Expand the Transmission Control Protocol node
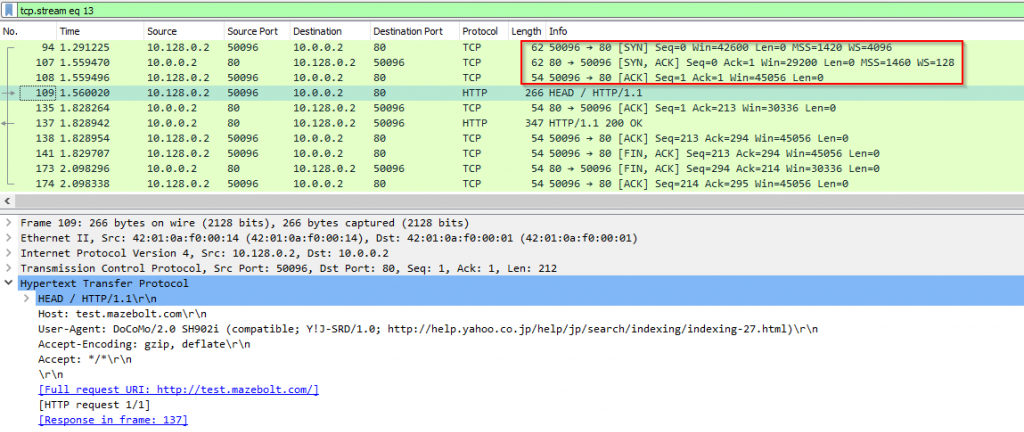1024x432 pixels. click(9, 268)
